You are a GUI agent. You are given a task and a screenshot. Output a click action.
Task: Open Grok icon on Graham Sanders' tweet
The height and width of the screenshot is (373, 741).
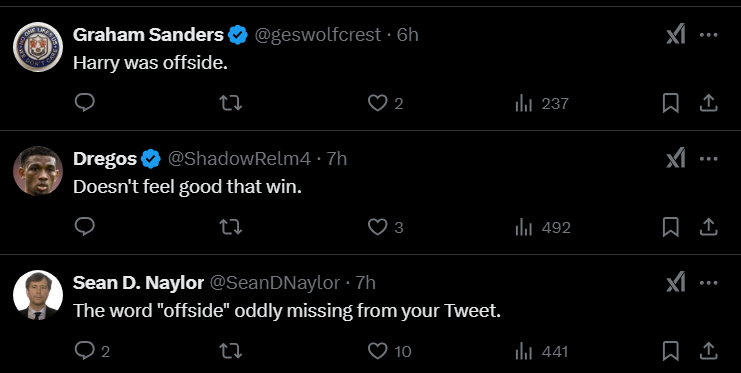[675, 35]
